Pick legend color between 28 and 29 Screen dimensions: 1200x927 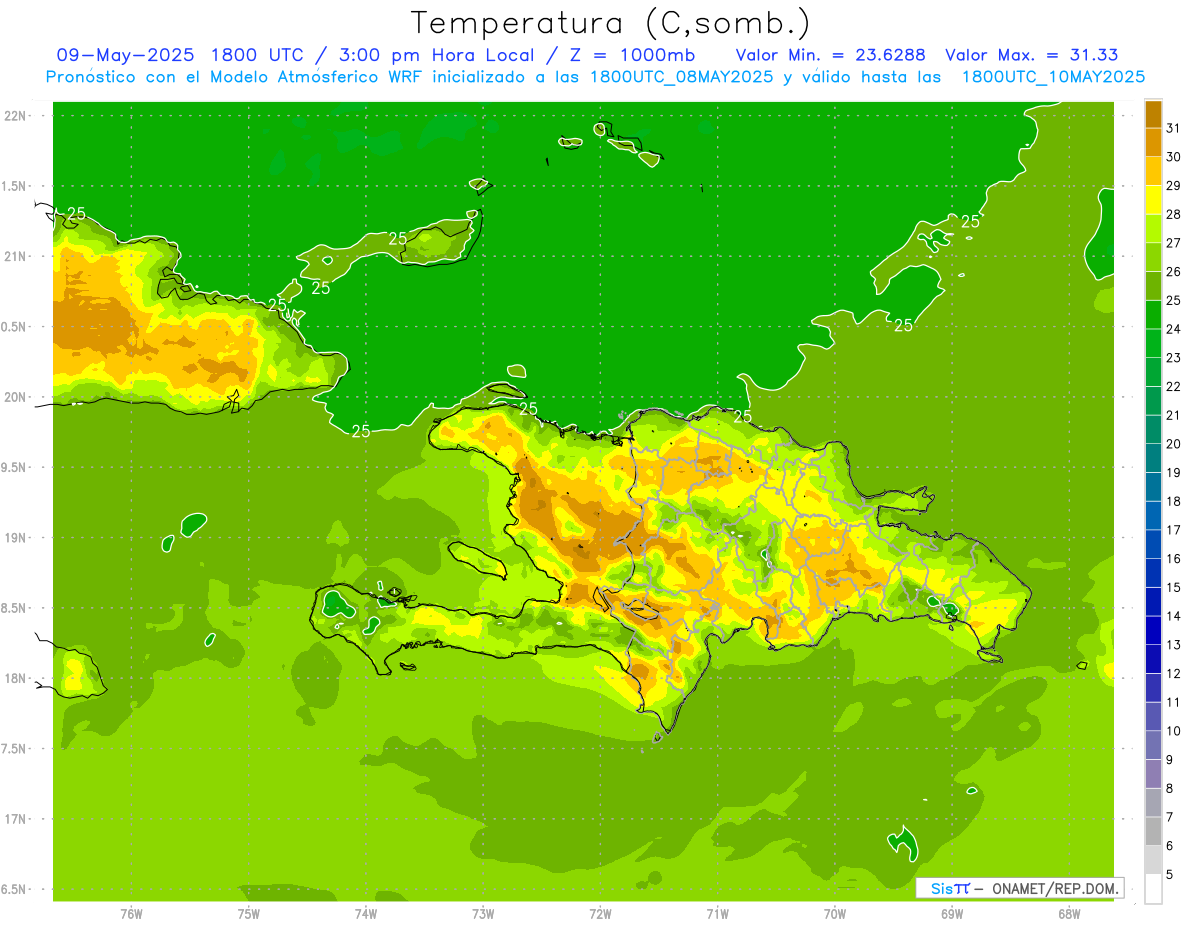[1153, 200]
